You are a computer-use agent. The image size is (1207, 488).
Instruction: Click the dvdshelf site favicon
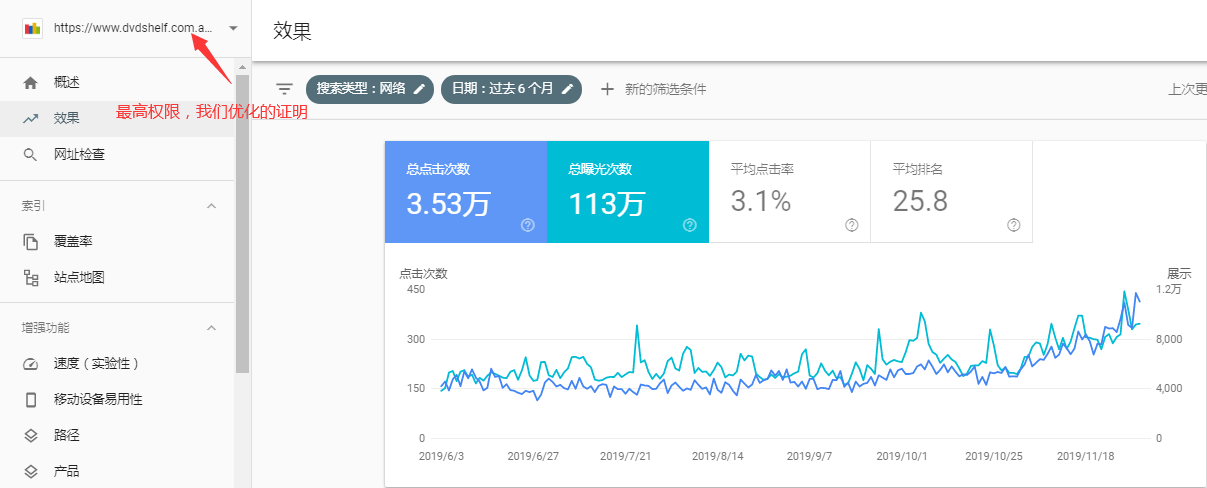pyautogui.click(x=32, y=28)
